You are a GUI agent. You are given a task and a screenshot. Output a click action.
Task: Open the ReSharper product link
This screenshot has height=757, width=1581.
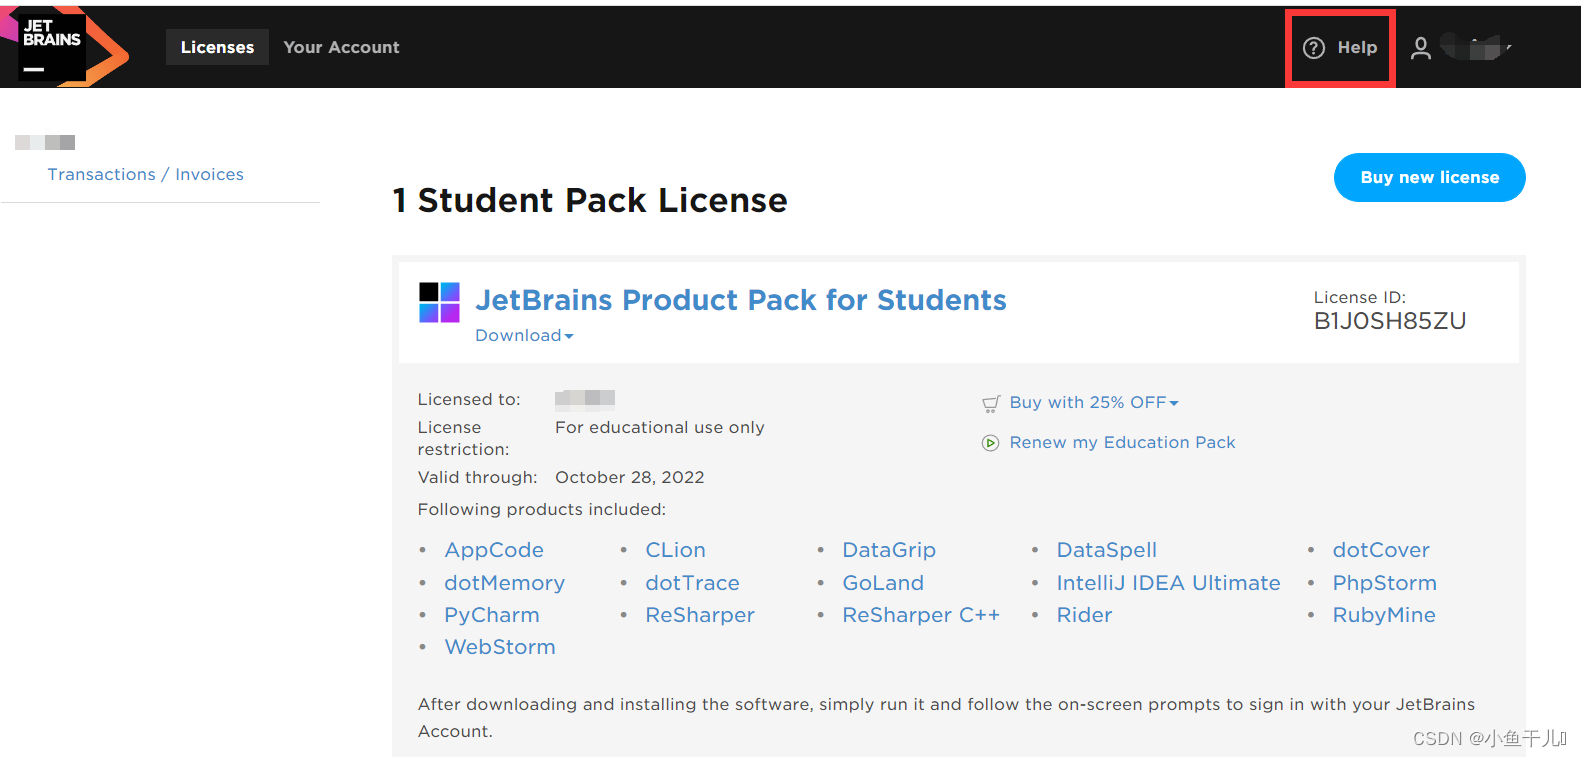pos(700,615)
